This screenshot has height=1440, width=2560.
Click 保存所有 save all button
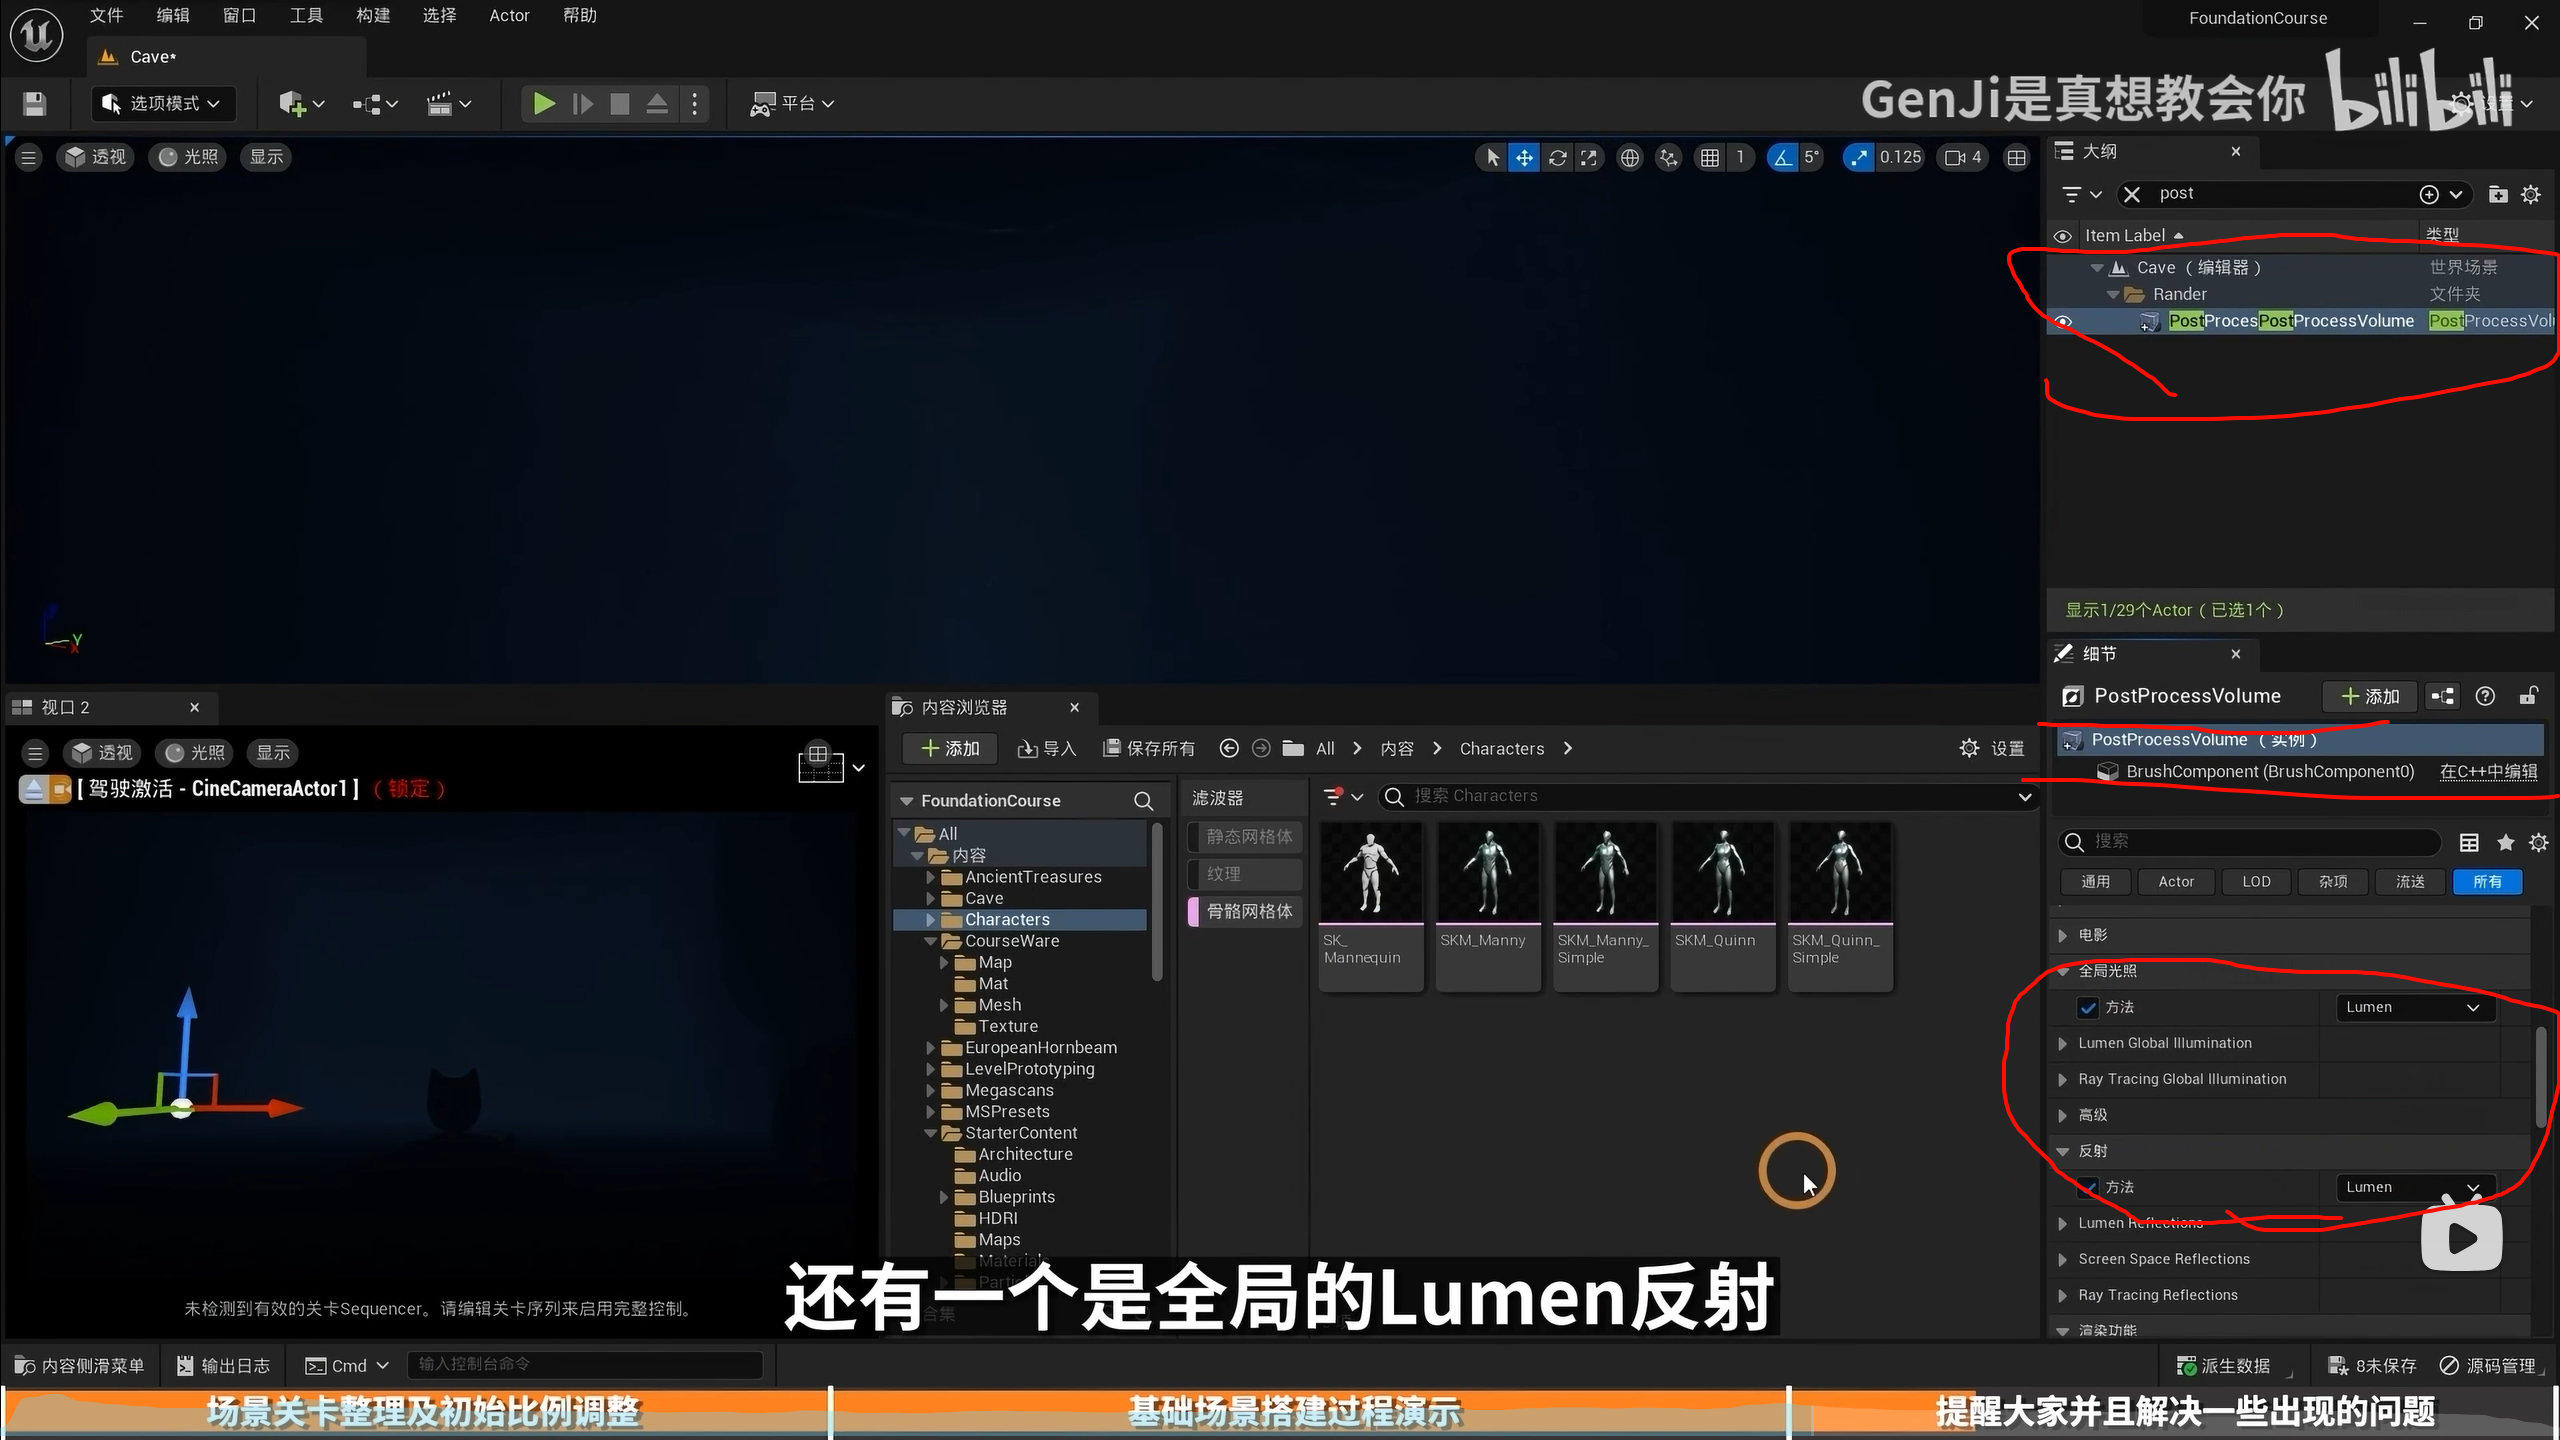[x=1149, y=748]
